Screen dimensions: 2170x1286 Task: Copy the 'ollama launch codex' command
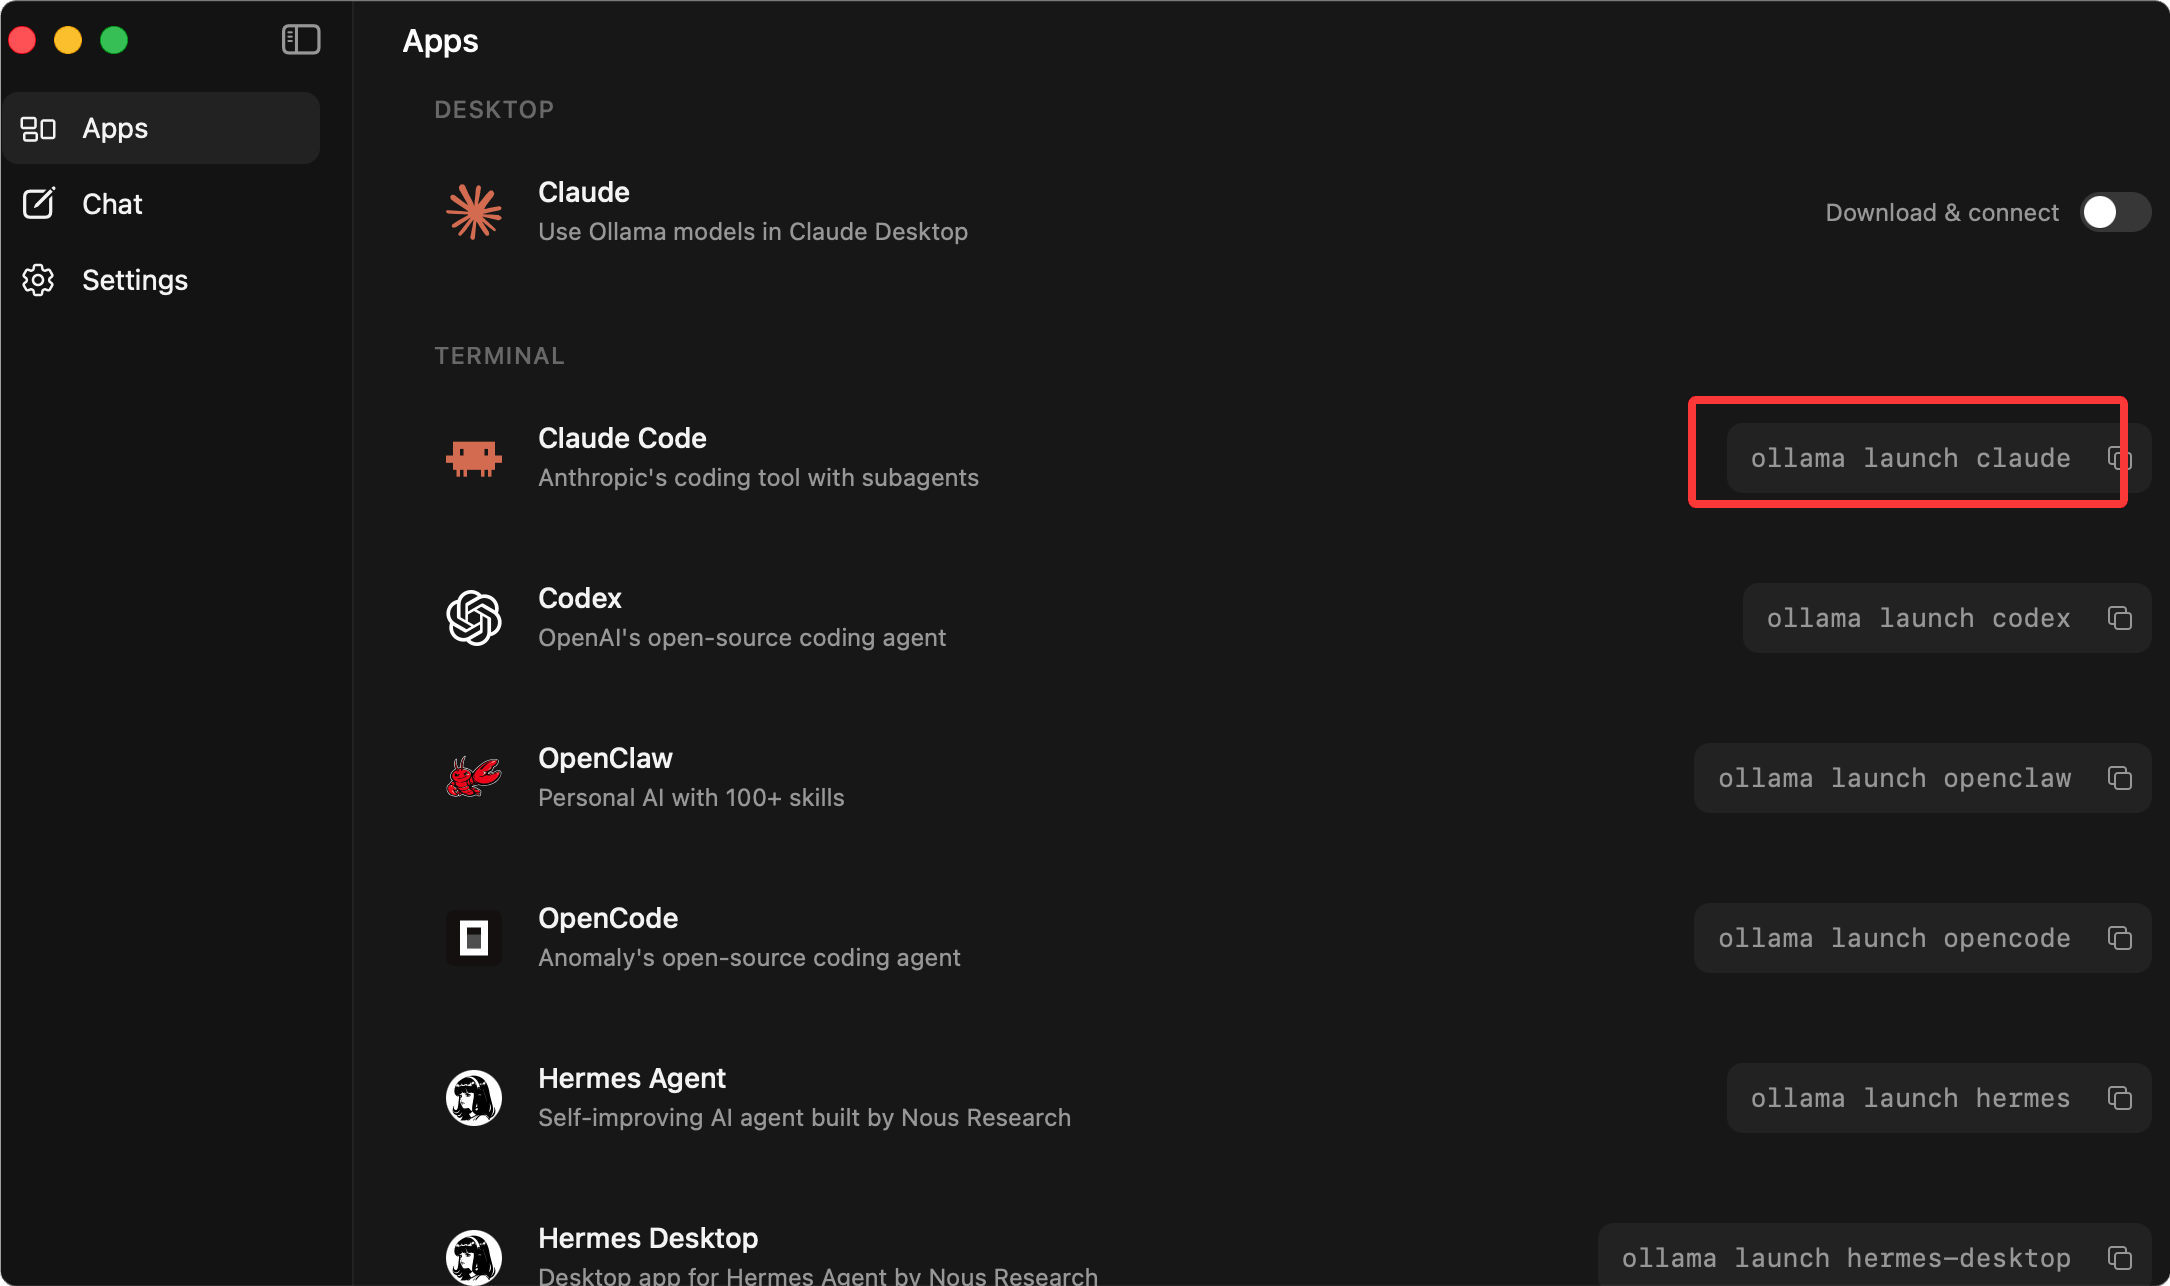[x=2120, y=618]
